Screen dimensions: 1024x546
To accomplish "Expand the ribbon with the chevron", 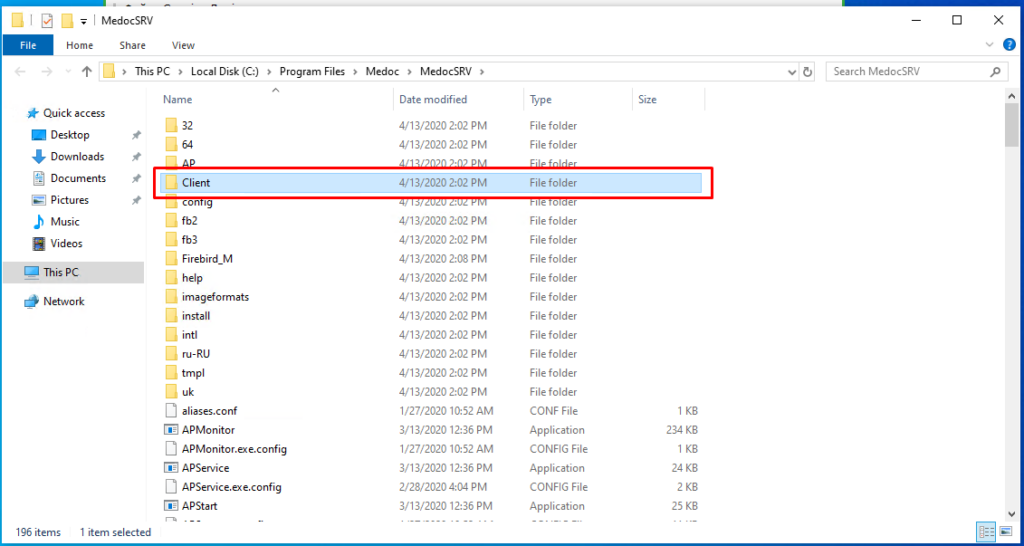I will click(991, 45).
